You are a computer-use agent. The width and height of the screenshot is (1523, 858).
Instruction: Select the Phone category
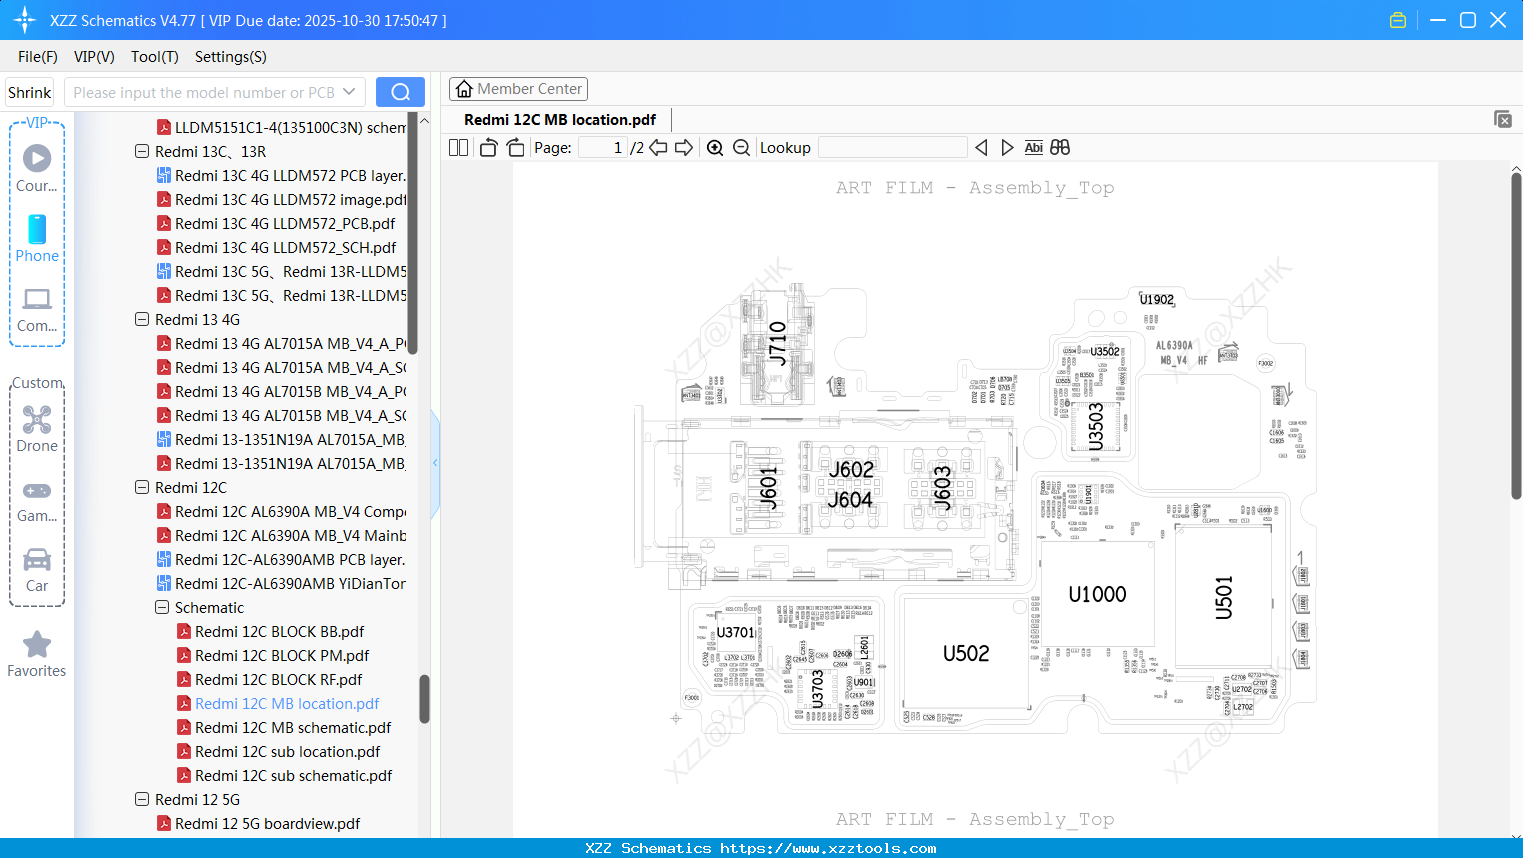[x=37, y=239]
